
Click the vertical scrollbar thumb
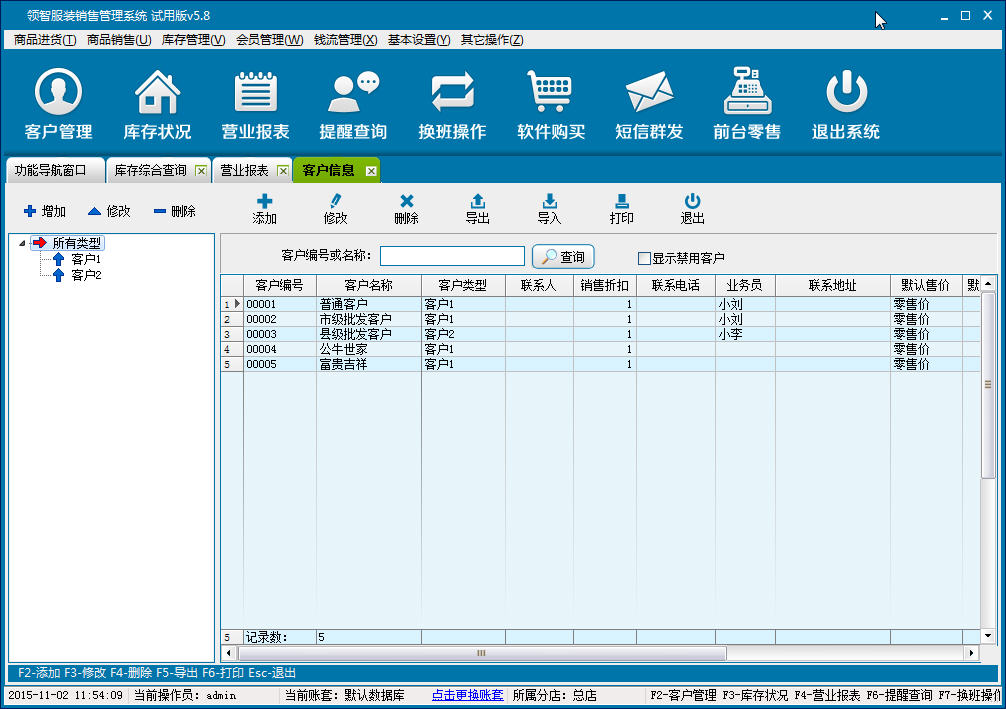pos(988,384)
